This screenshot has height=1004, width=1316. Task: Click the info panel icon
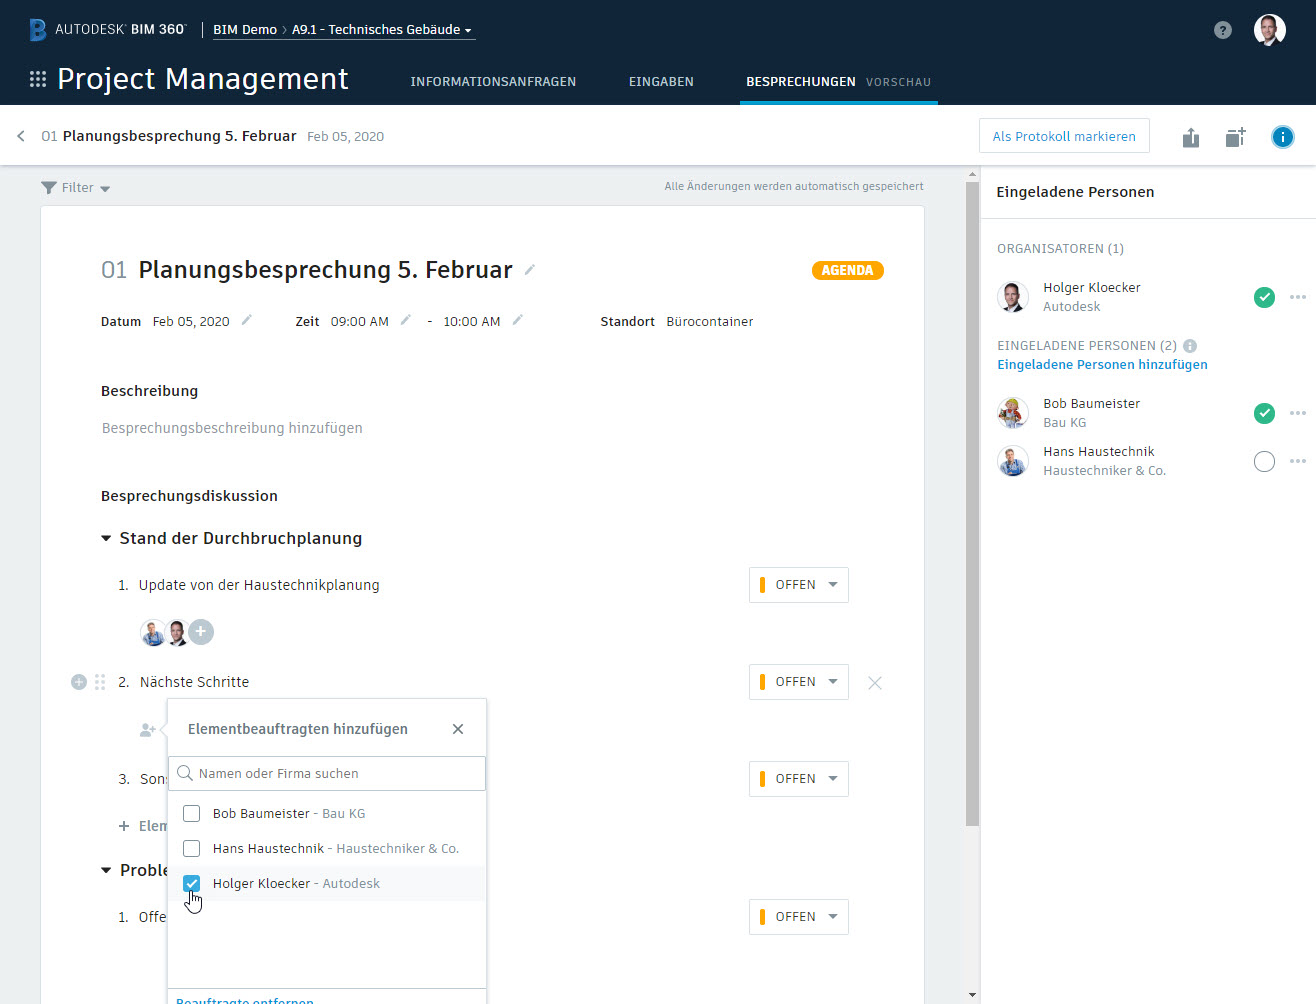point(1282,137)
